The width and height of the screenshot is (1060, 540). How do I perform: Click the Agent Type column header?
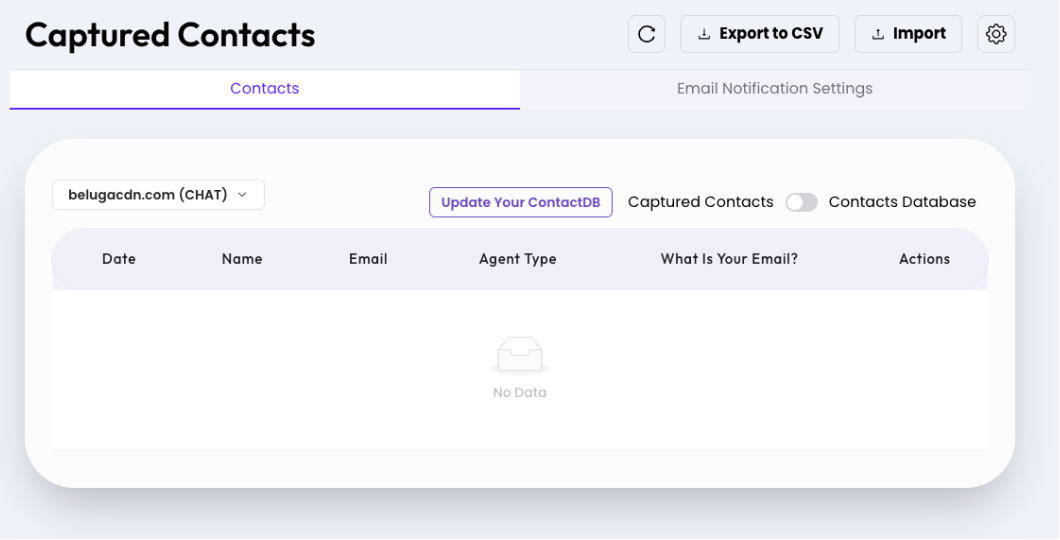[518, 259]
